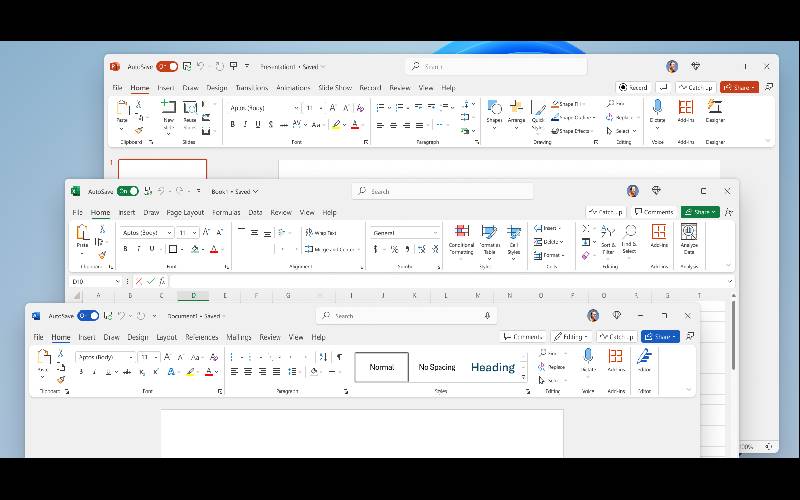Image resolution: width=800 pixels, height=500 pixels.
Task: Open the Editing mode dropdown in Word
Action: (571, 337)
